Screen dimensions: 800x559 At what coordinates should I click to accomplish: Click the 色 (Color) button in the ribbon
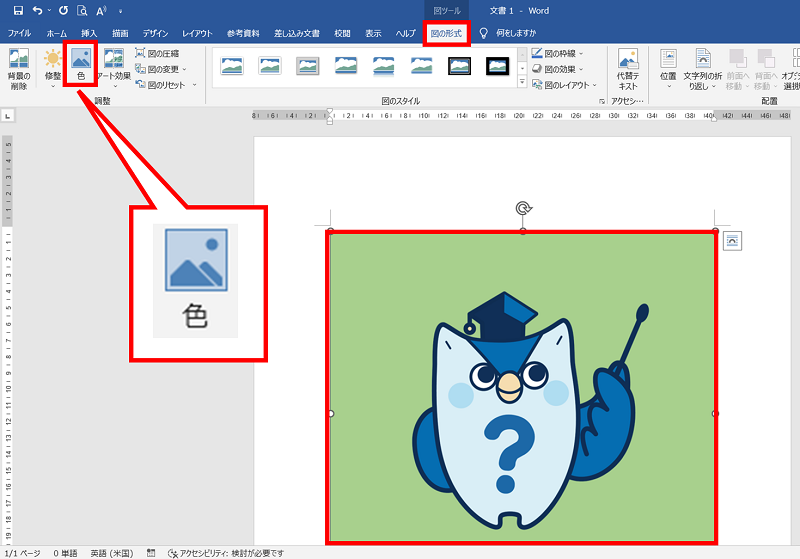pos(80,66)
